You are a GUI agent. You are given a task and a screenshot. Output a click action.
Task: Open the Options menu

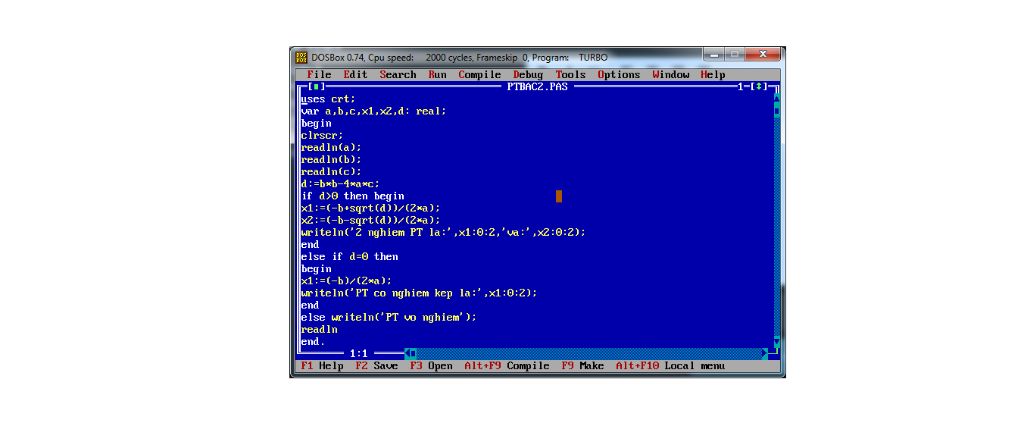coord(619,74)
